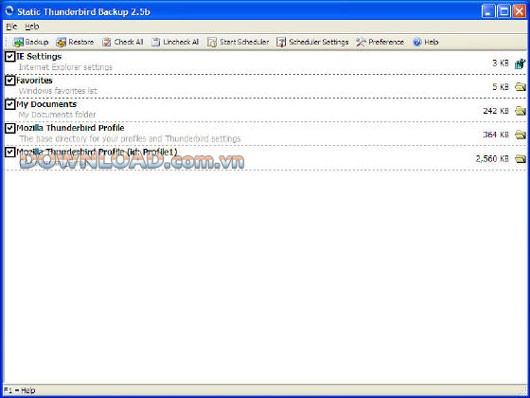Click the folder icon beside 364 KB
The image size is (530, 398).
pos(520,135)
